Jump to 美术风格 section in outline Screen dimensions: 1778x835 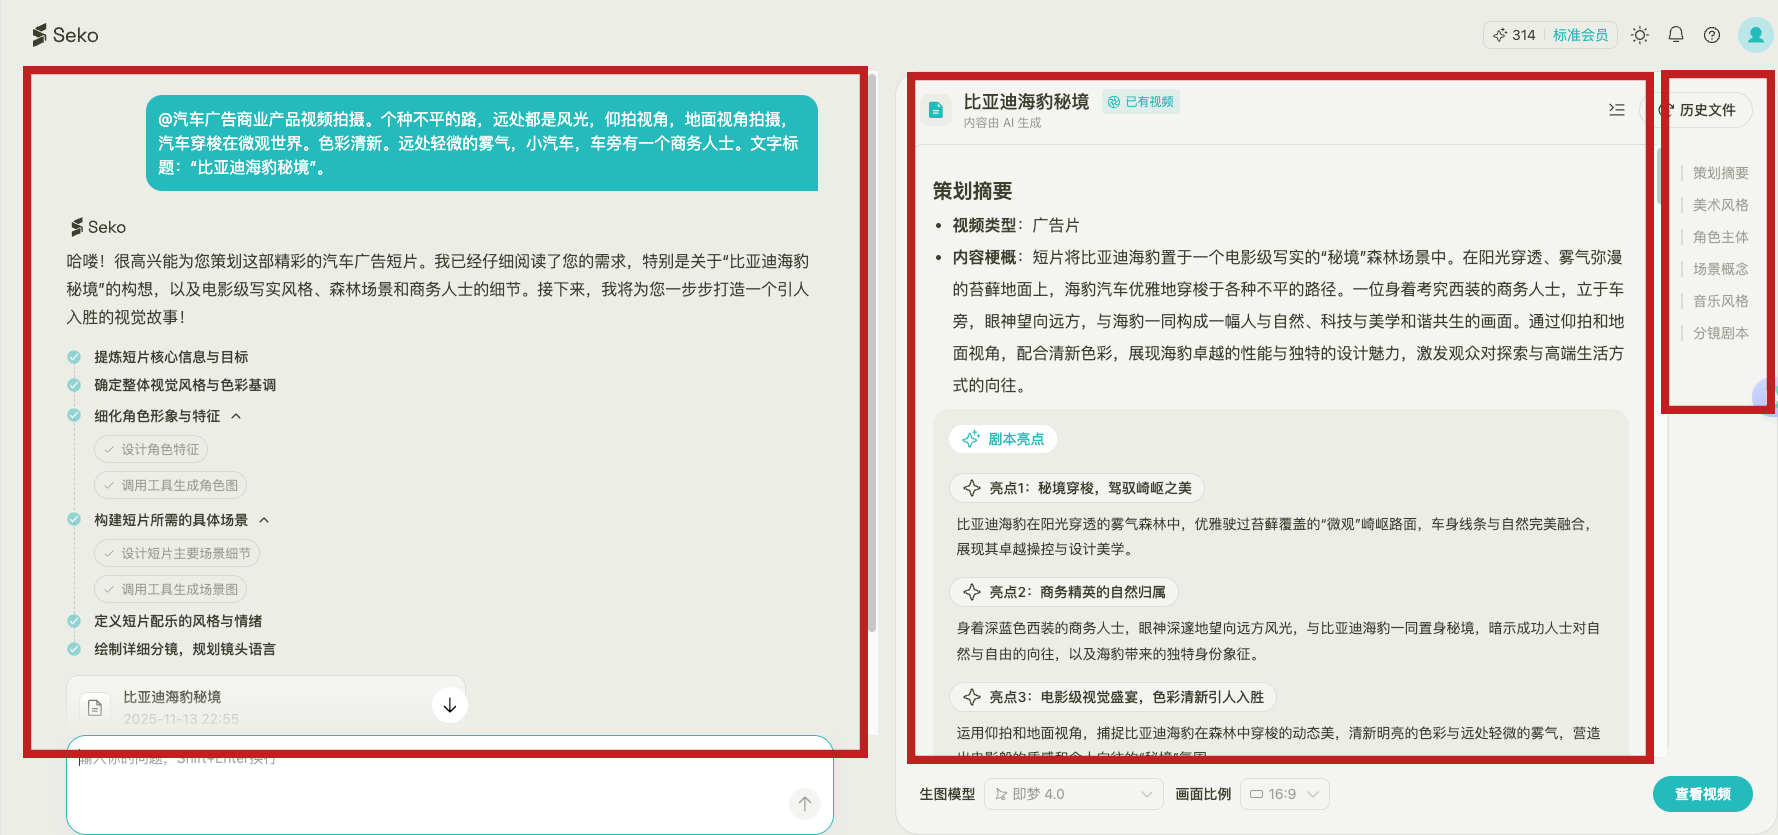click(x=1720, y=205)
